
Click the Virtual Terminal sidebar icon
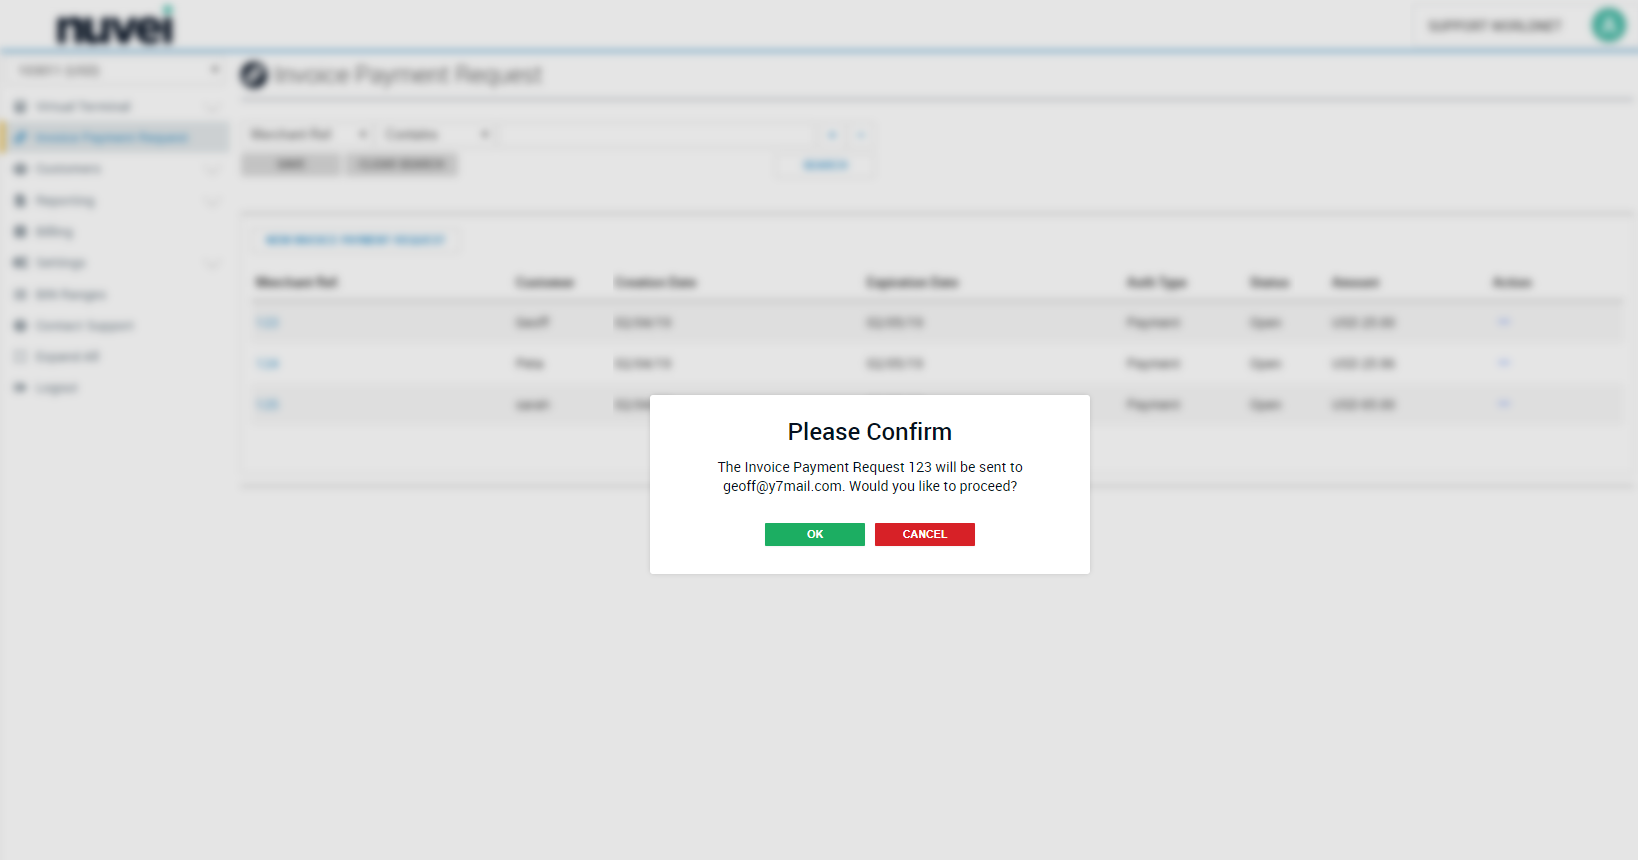(x=20, y=107)
